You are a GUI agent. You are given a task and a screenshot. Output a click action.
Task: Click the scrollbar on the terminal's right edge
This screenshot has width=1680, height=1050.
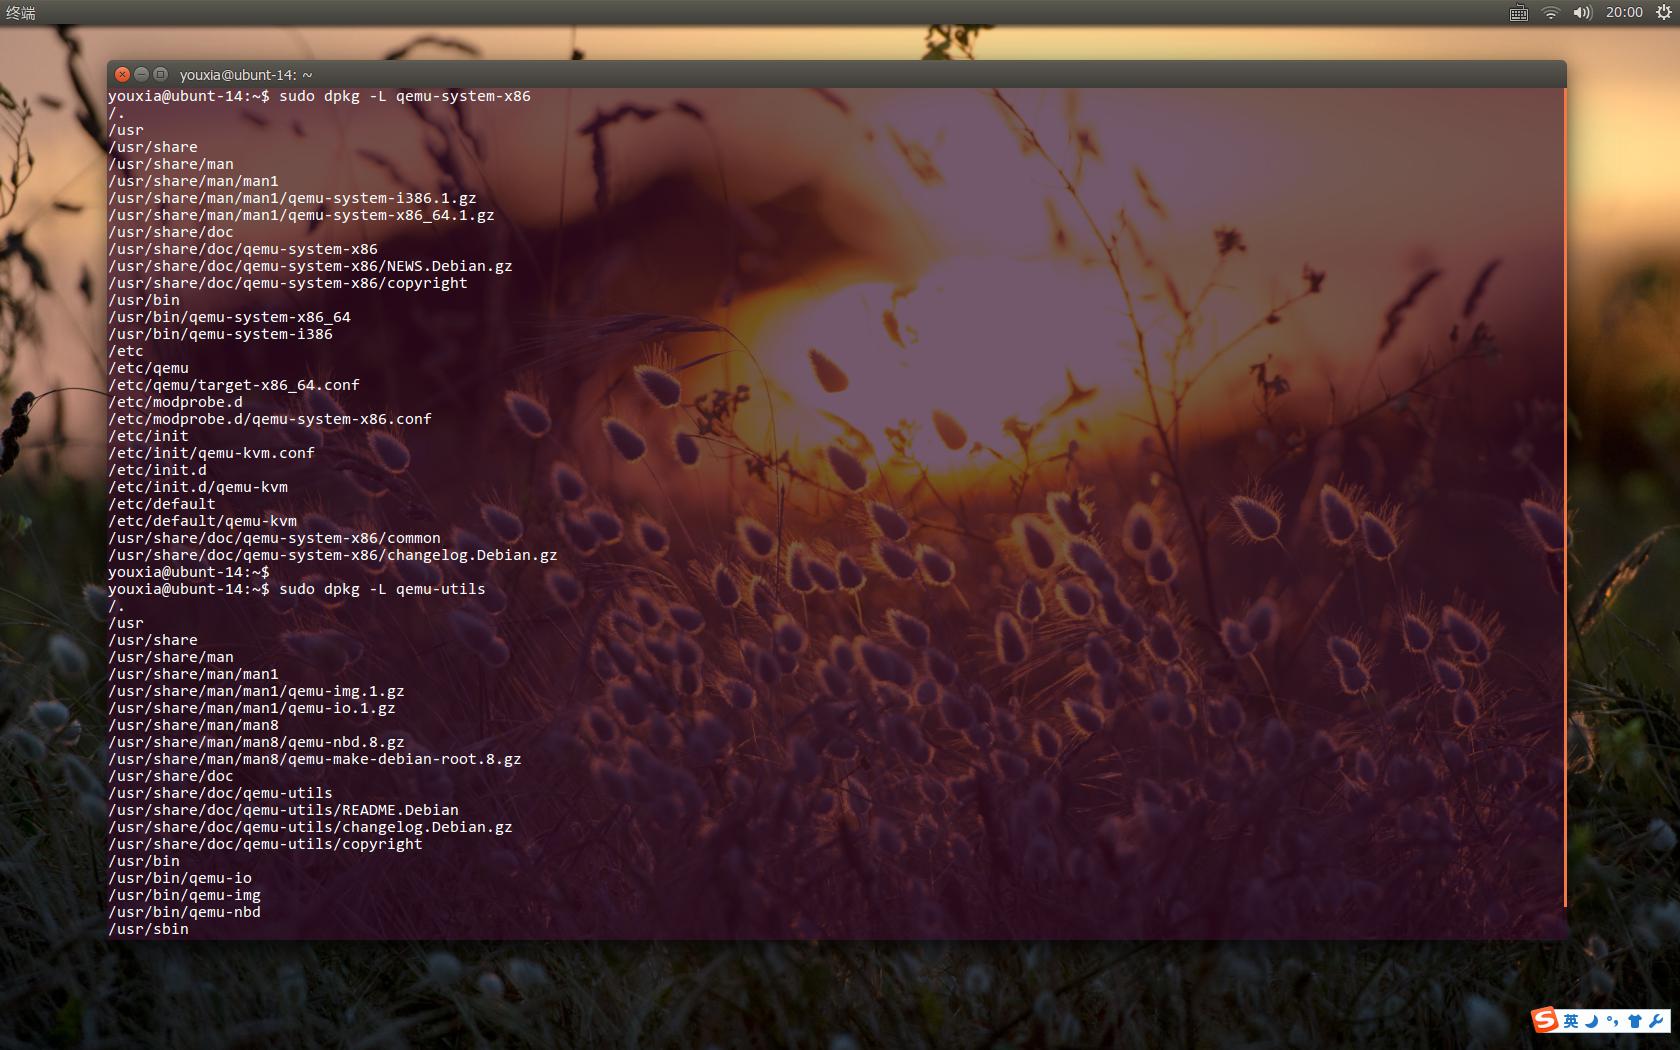coord(1563,500)
